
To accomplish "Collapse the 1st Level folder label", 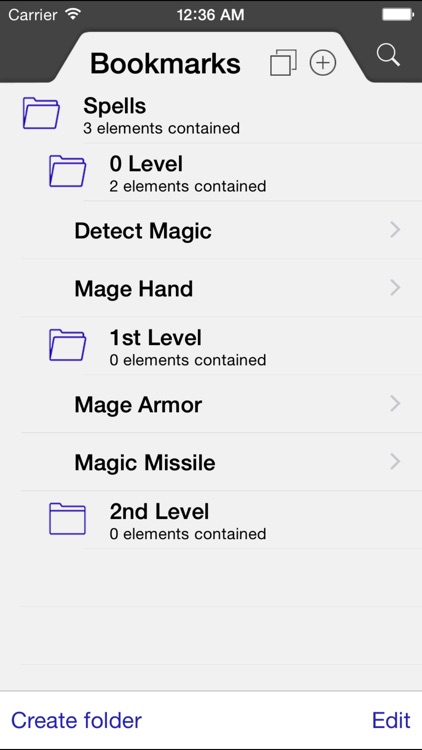I will 155,338.
